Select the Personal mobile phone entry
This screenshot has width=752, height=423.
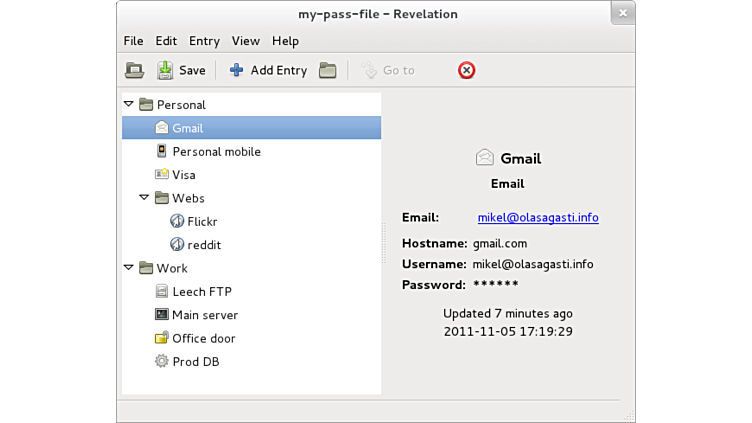(216, 152)
